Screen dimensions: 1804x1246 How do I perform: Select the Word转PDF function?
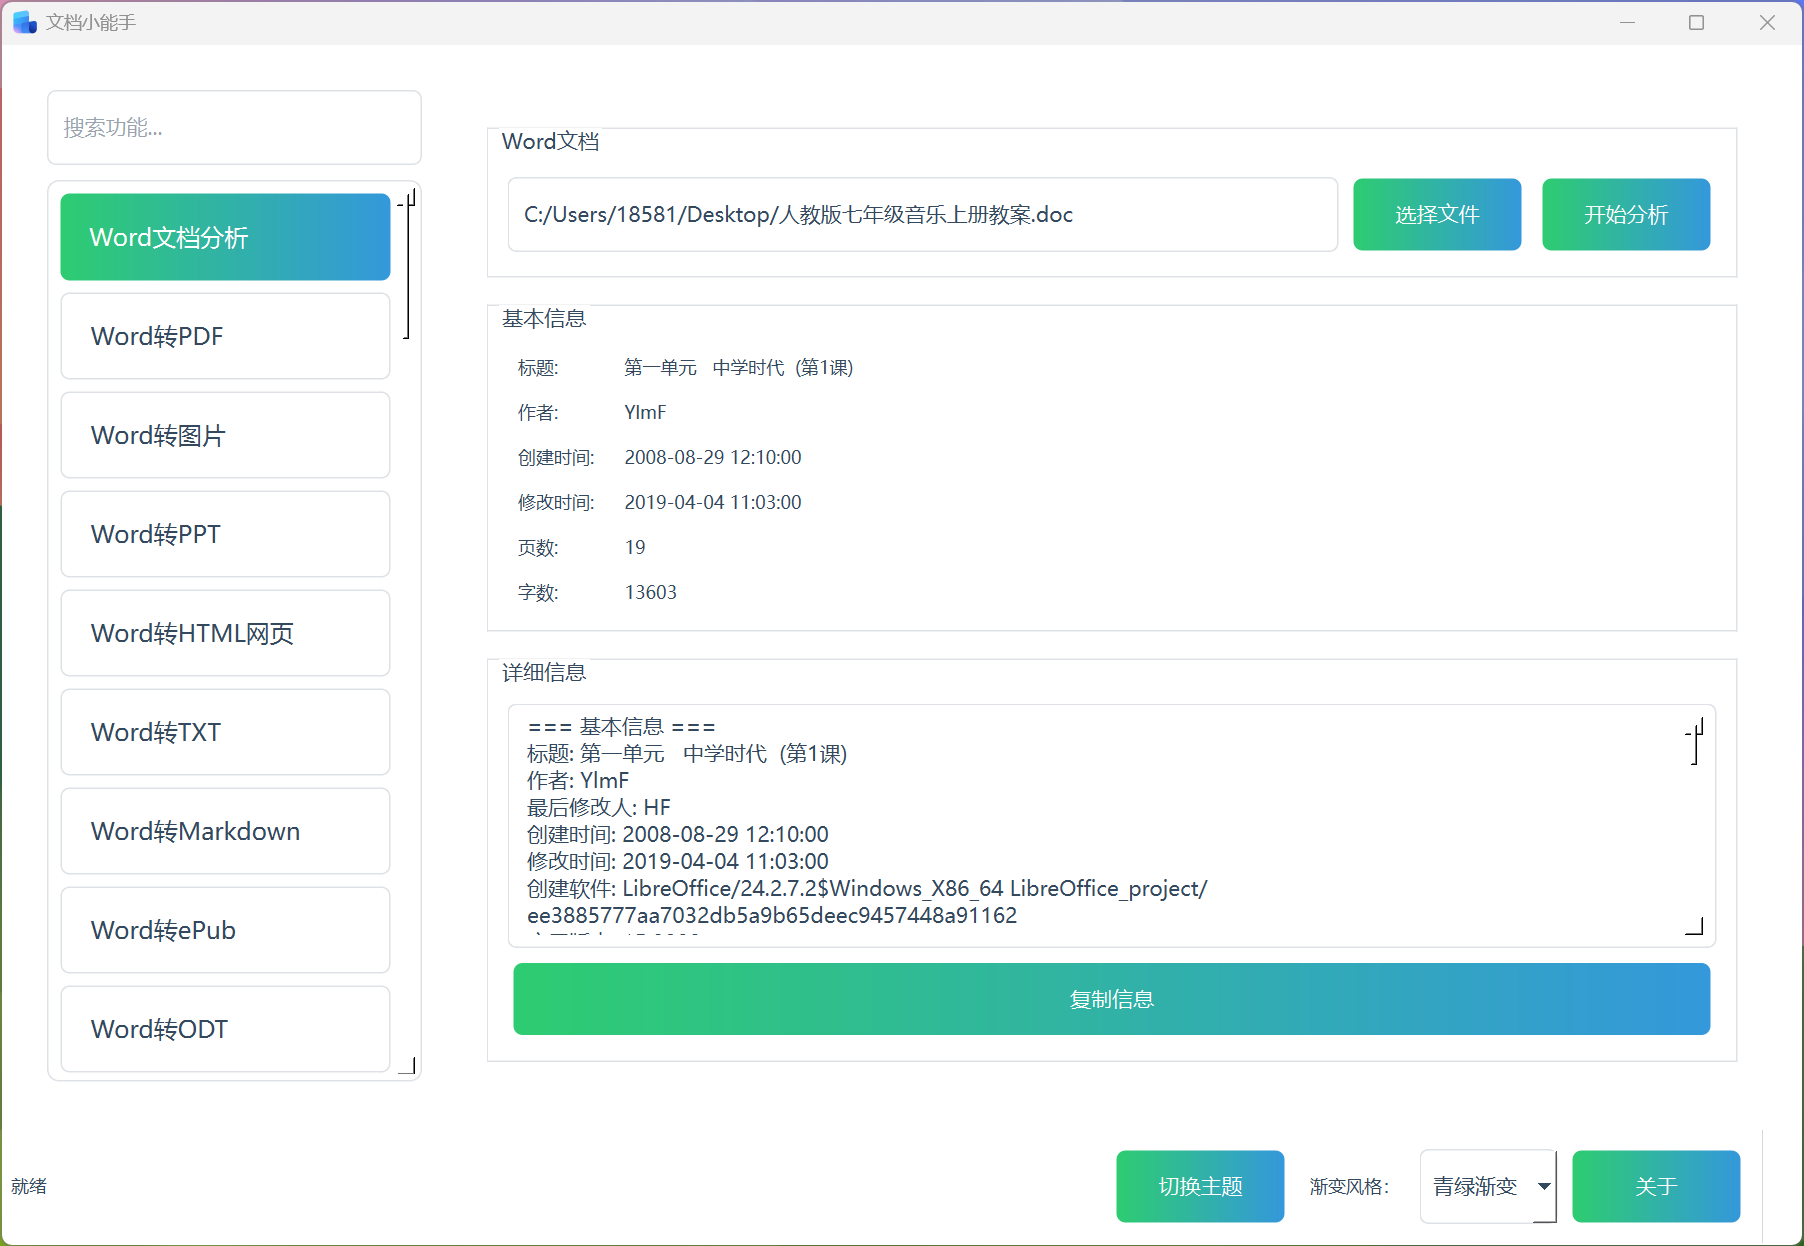[224, 336]
